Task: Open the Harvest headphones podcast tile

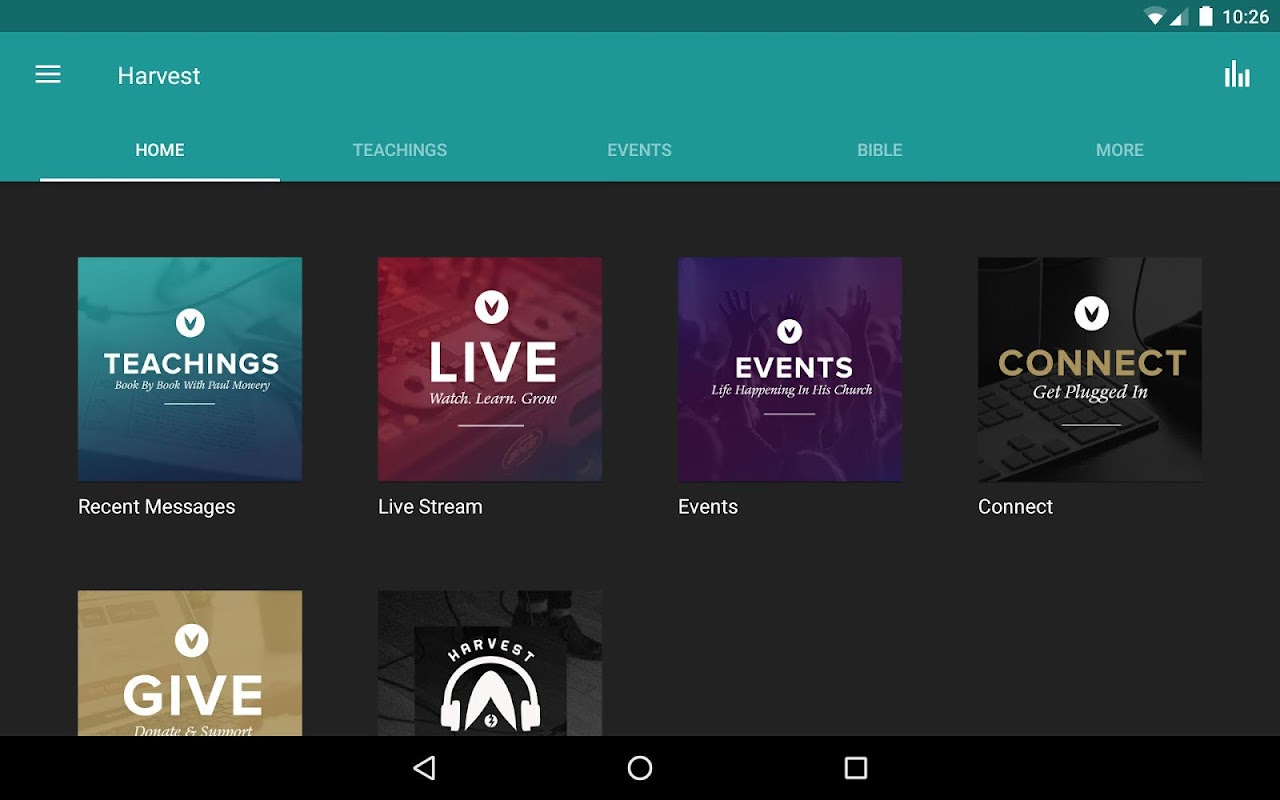Action: click(x=490, y=663)
